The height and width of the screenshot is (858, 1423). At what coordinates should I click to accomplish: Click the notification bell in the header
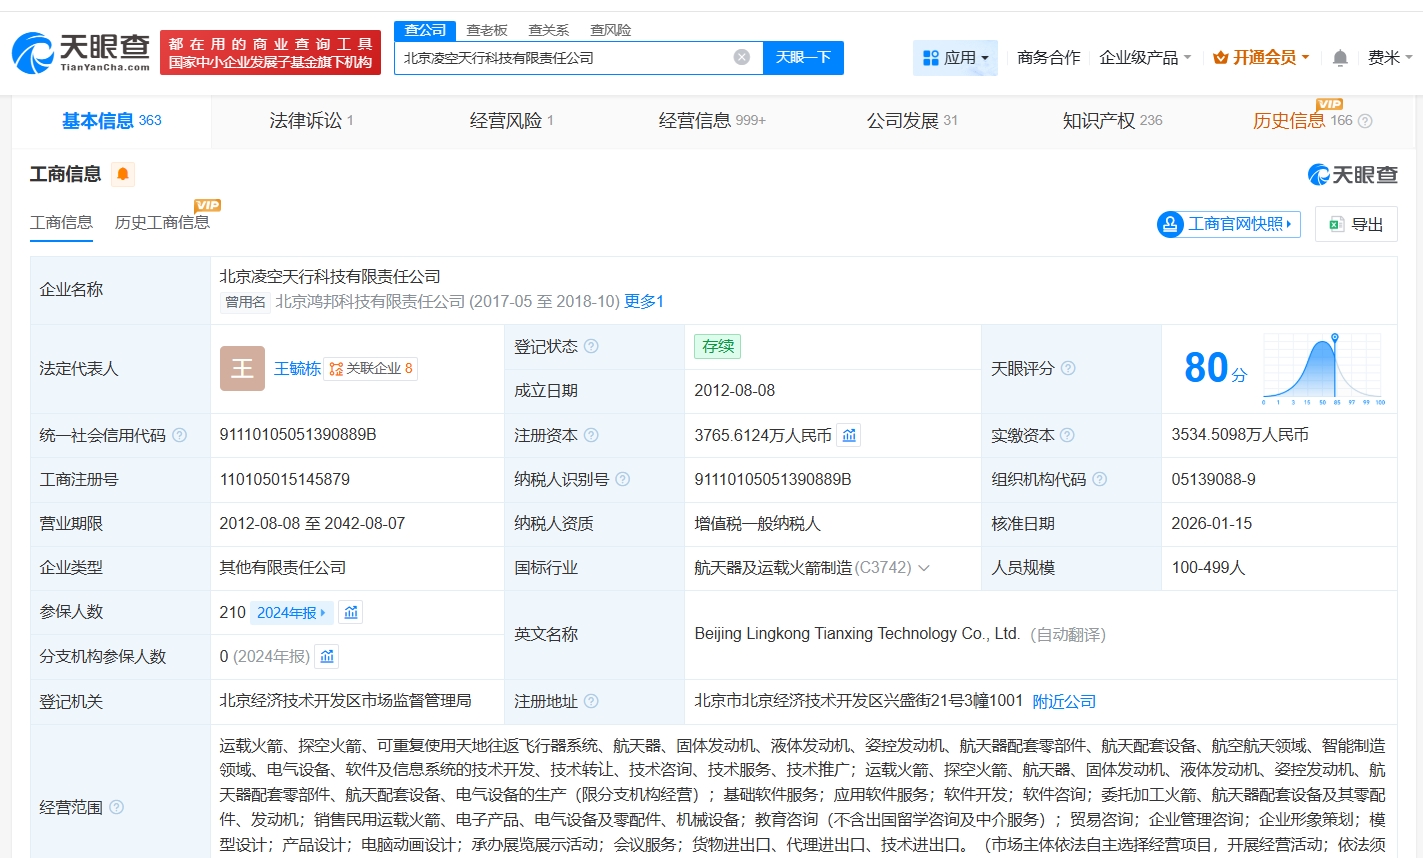tap(1340, 58)
